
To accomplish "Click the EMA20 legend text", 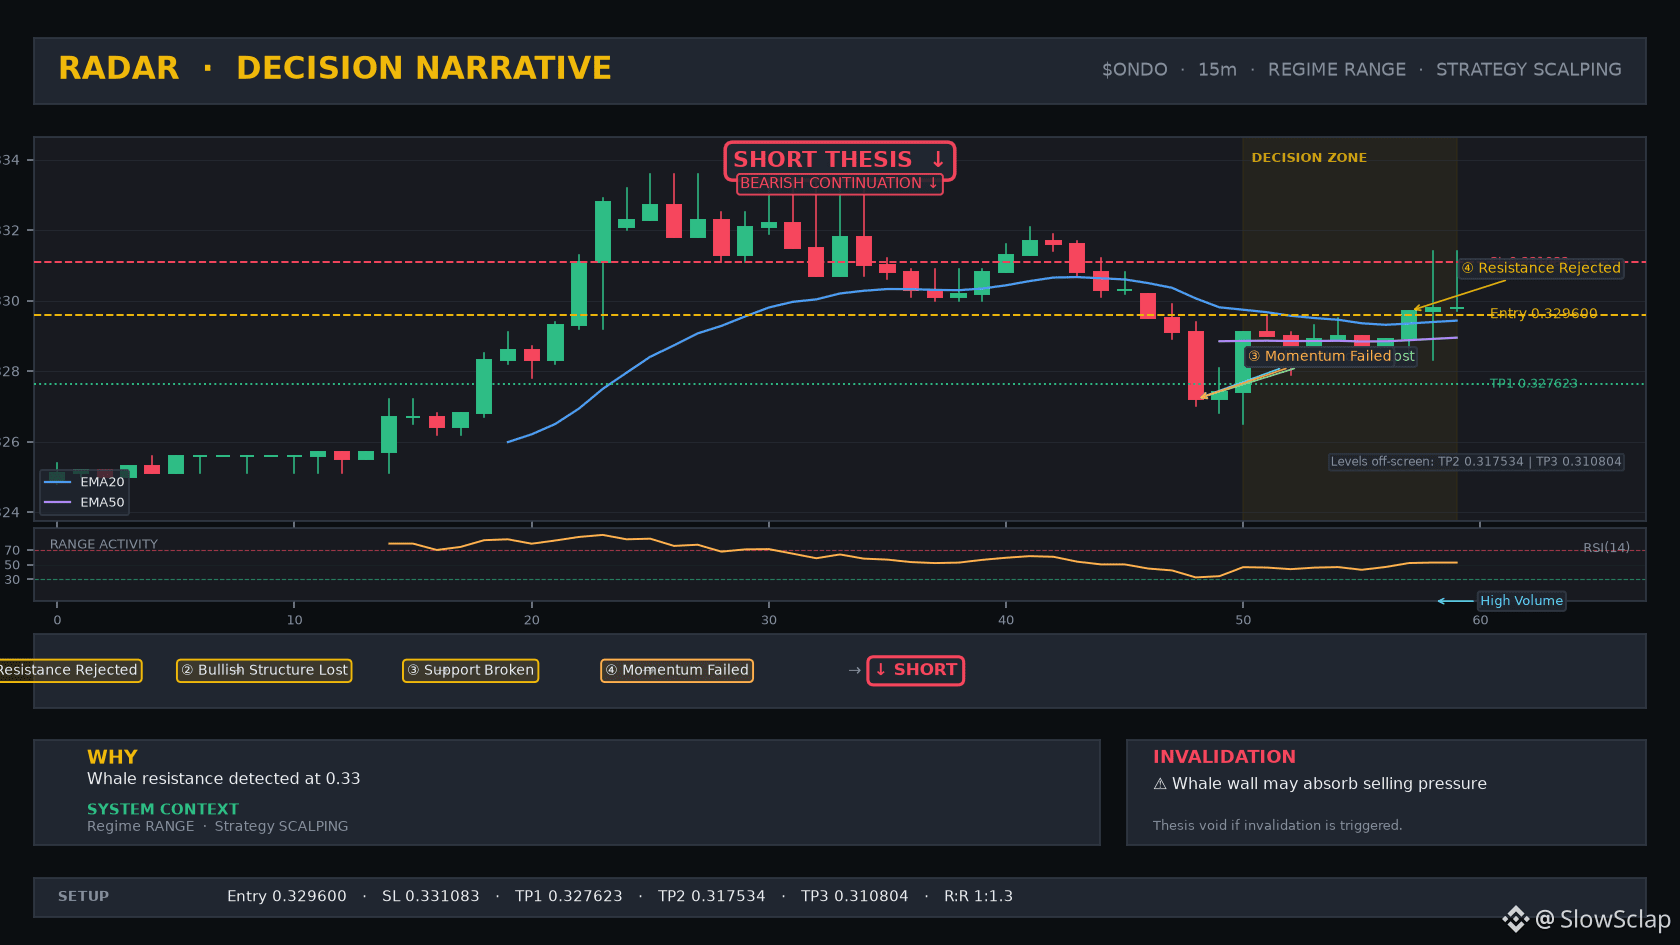I will click(102, 482).
